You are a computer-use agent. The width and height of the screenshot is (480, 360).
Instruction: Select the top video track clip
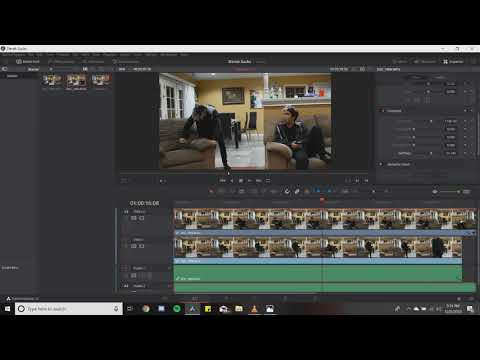(325, 222)
